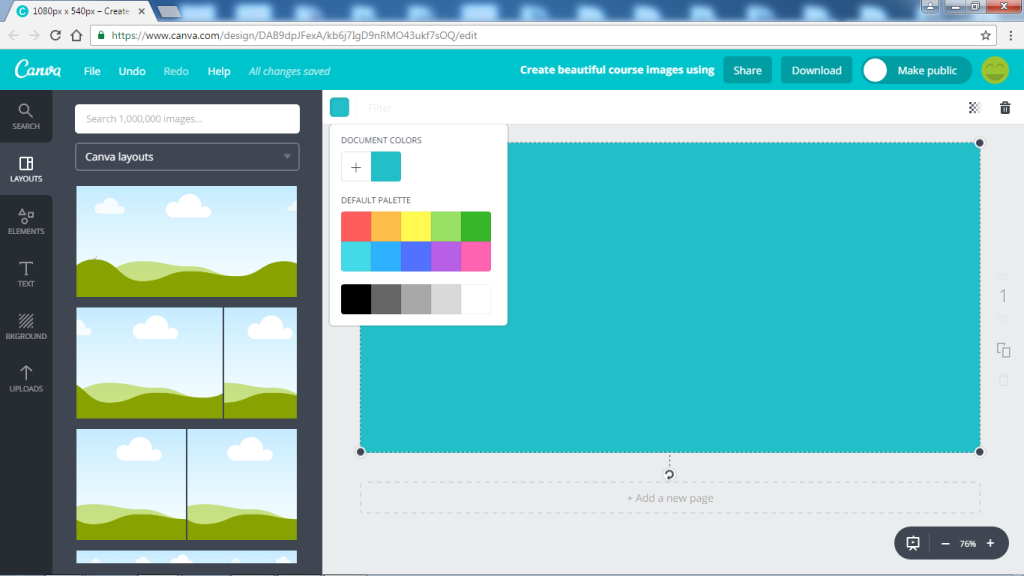
Task: Select the Layouts panel
Action: click(26, 167)
